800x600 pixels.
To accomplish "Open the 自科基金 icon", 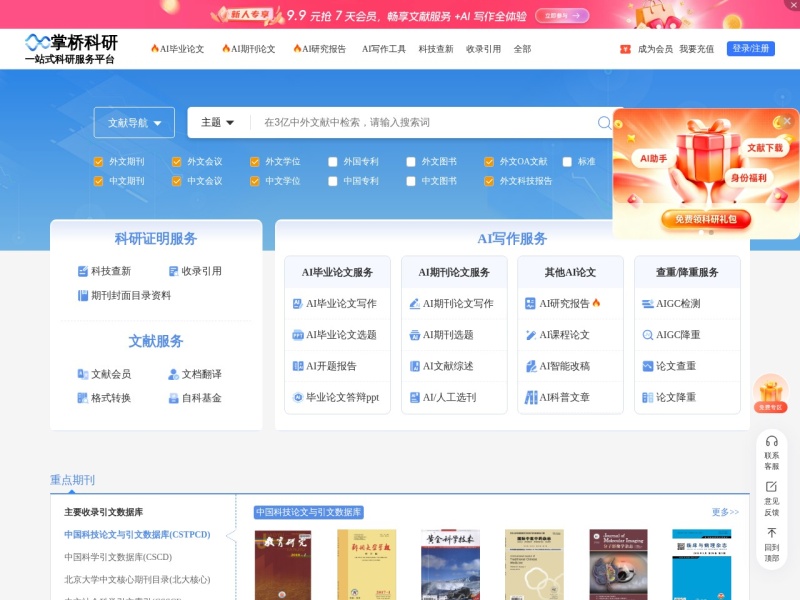I will click(x=173, y=398).
